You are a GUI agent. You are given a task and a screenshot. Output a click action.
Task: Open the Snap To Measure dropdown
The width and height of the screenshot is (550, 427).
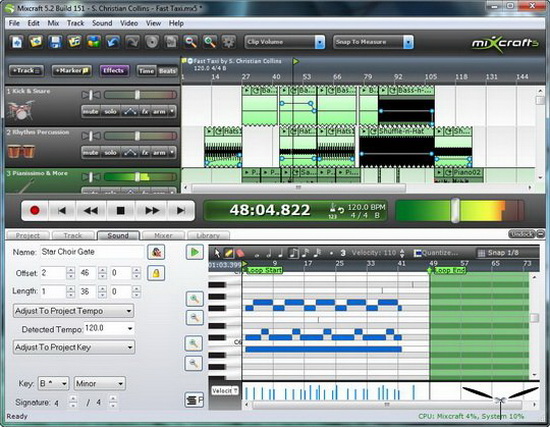[408, 42]
